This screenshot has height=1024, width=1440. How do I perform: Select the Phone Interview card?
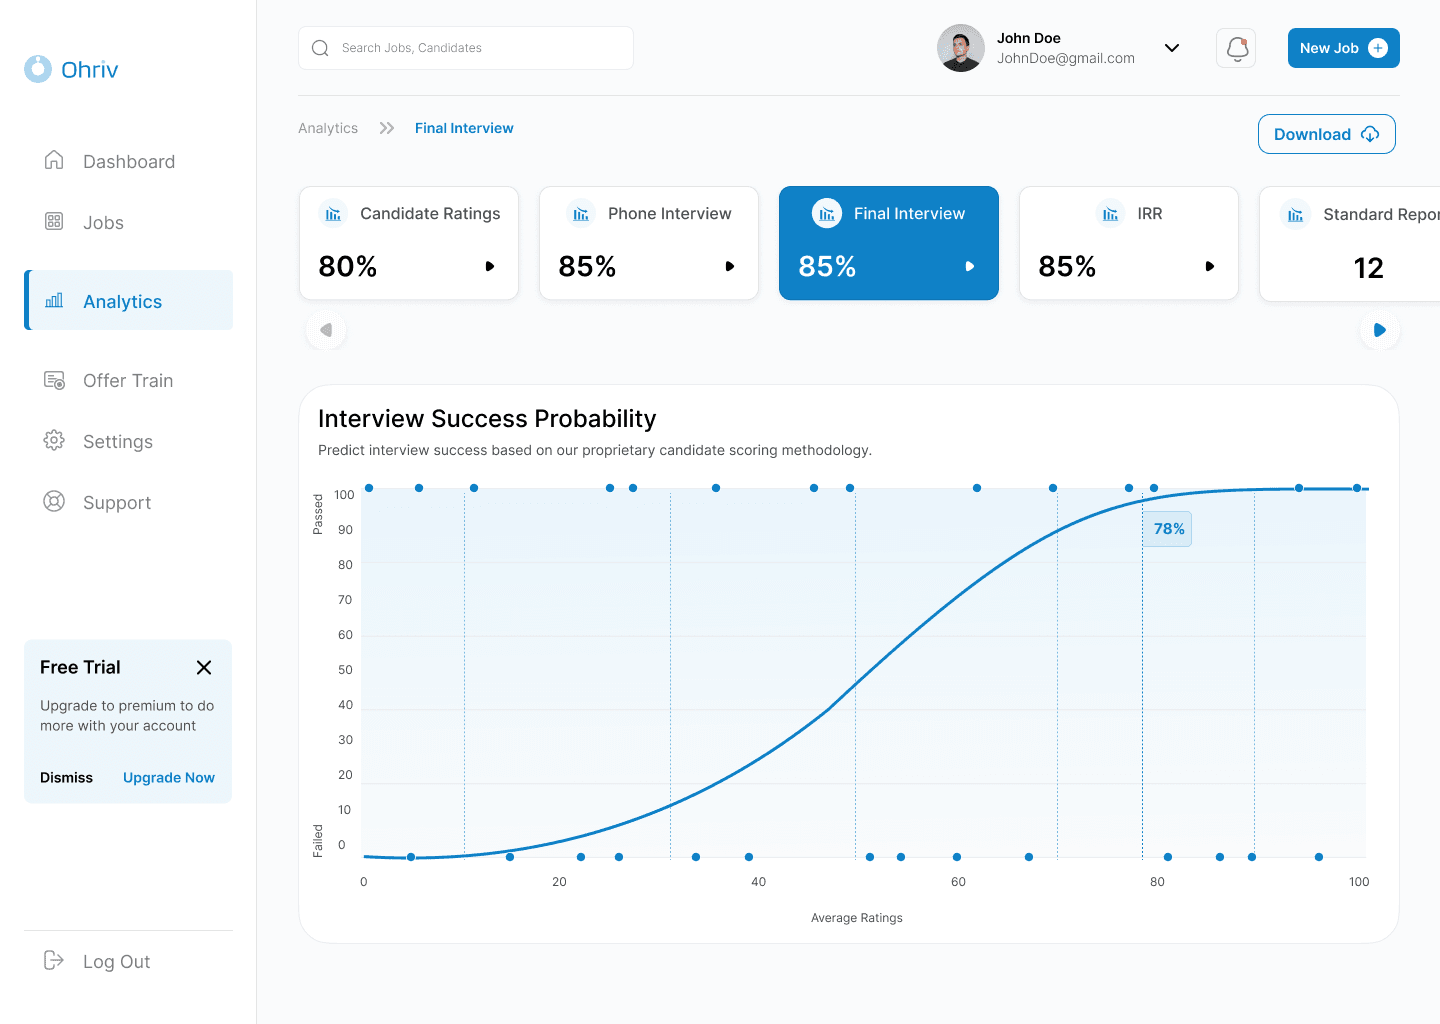[x=648, y=243]
